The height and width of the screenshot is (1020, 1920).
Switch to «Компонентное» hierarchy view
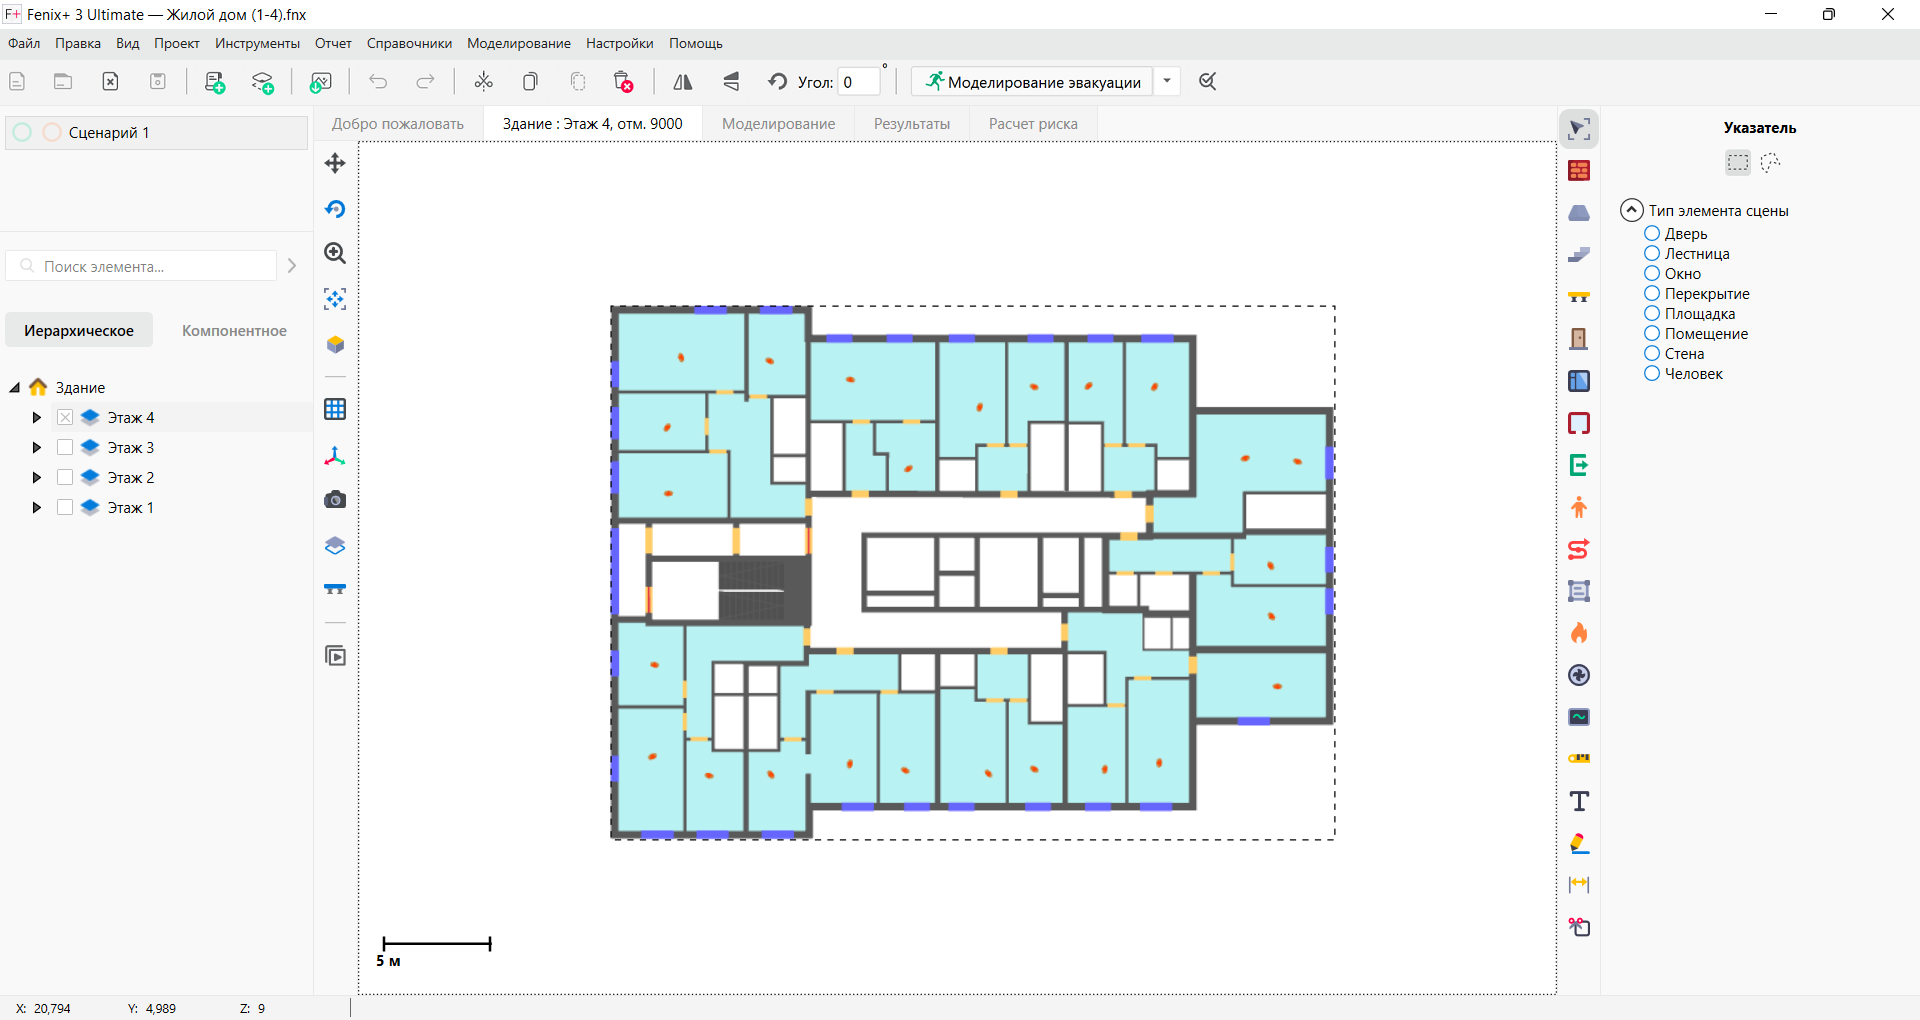[x=233, y=330]
